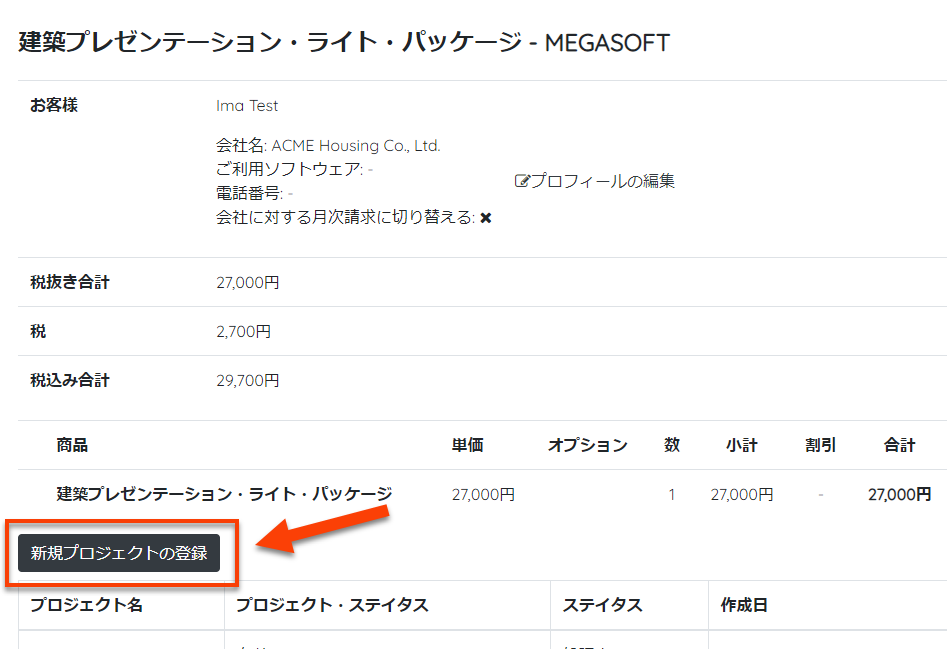Click the プロジェクト名 column header
The width and height of the screenshot is (947, 649).
(86, 605)
